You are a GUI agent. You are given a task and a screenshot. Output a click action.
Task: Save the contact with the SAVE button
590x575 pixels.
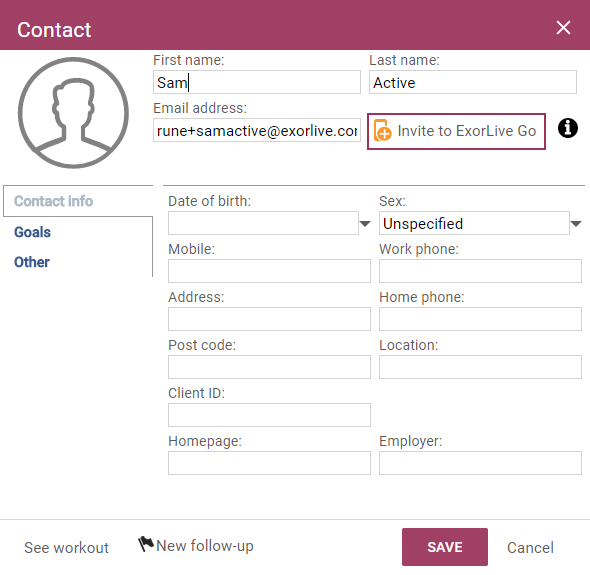(x=445, y=547)
